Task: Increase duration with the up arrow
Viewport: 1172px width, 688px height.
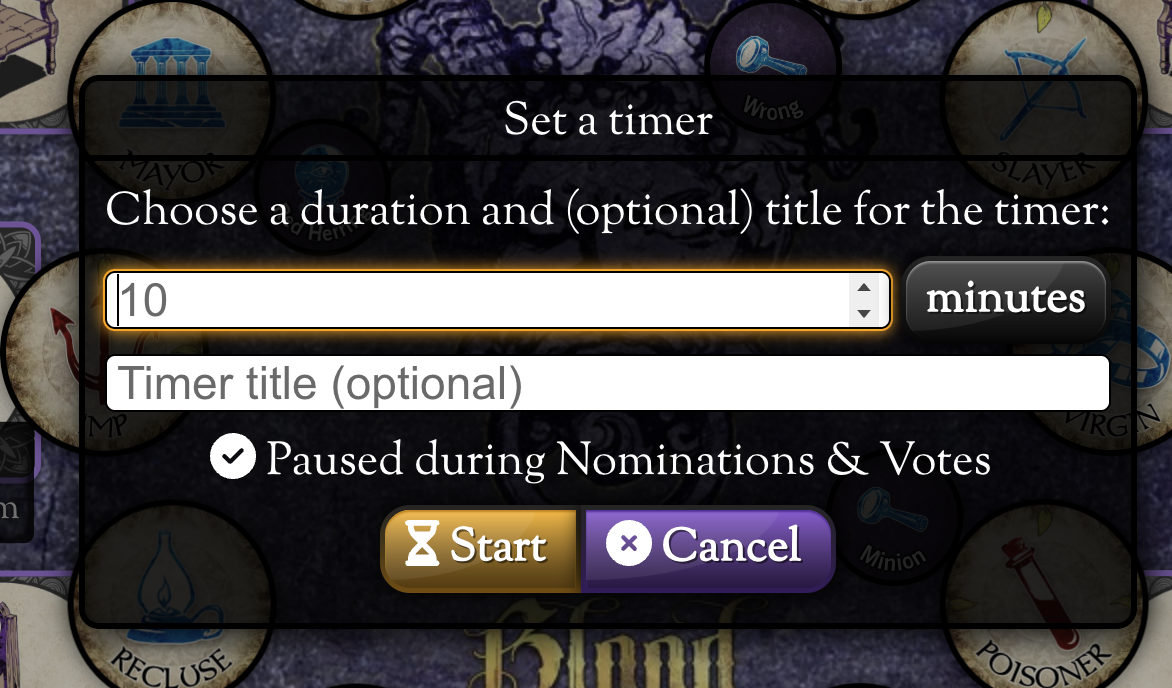Action: (864, 288)
